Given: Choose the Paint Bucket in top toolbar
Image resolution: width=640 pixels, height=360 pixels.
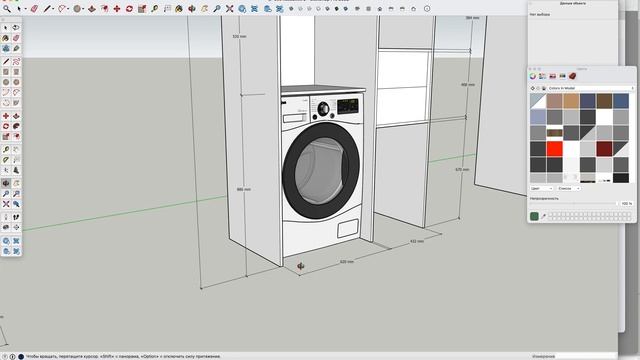Looking at the screenshot, I should click(179, 8).
